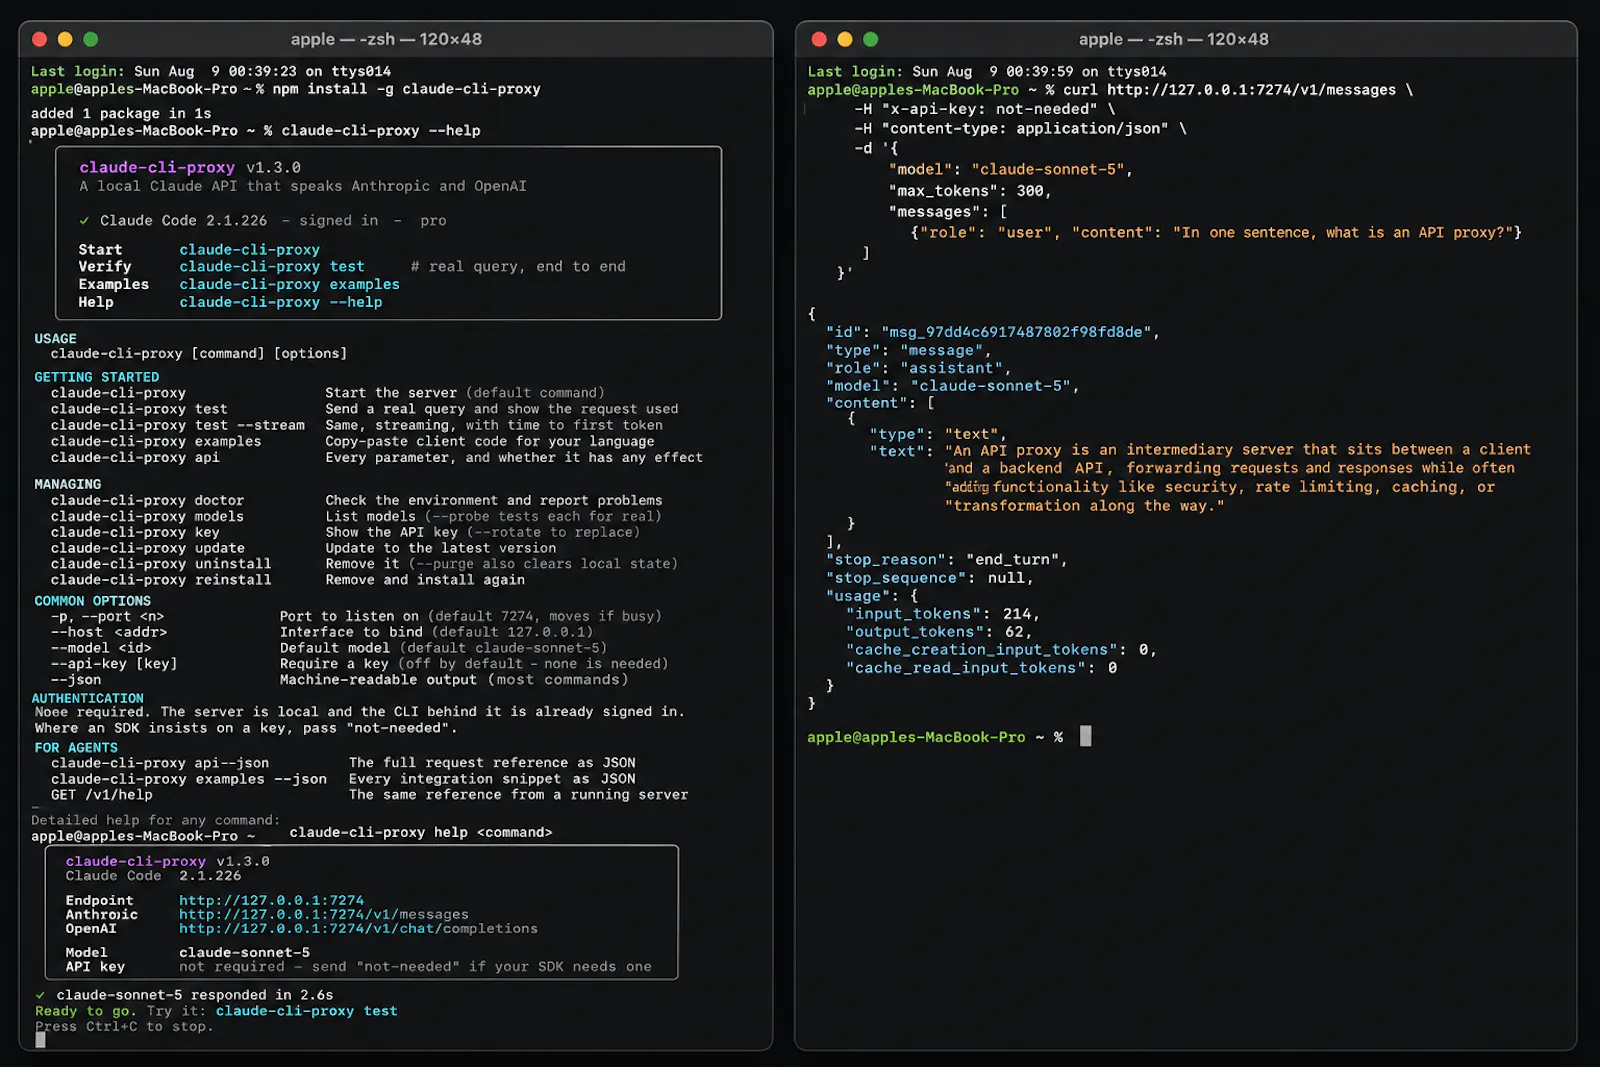Click the prompt cursor in the right terminal
Image resolution: width=1600 pixels, height=1067 pixels.
click(1086, 737)
